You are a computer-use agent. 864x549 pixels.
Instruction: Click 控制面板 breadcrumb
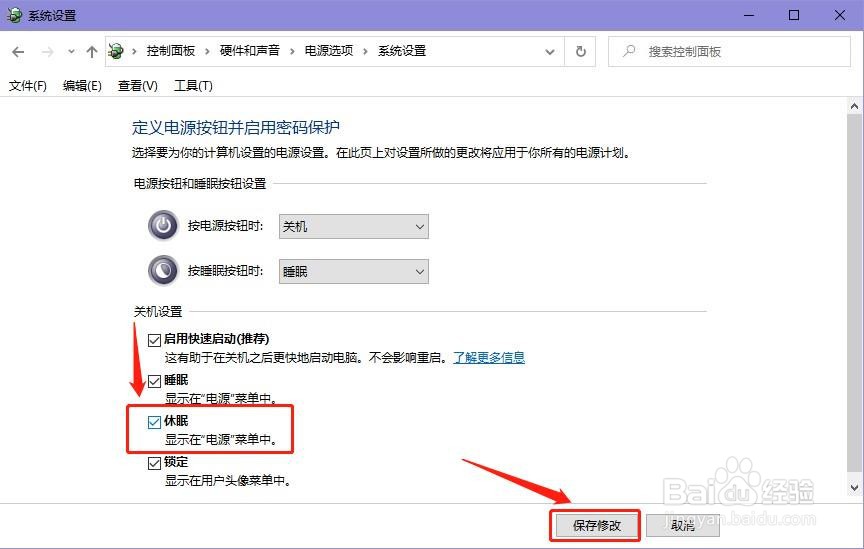click(171, 51)
